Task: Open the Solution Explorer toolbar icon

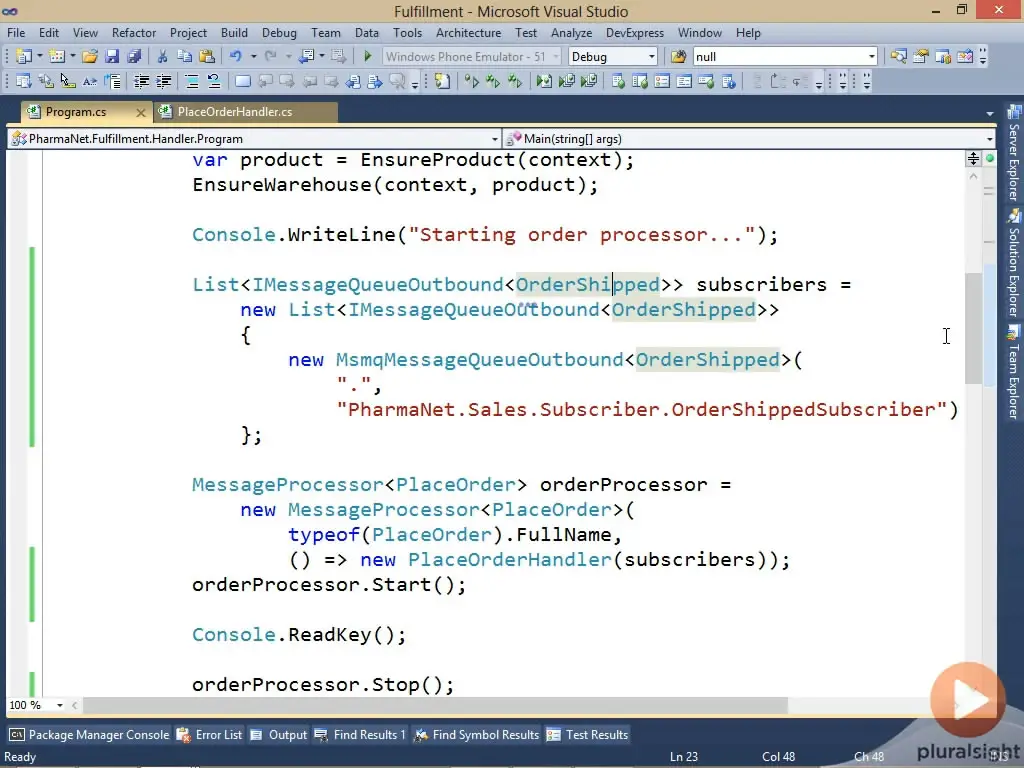Action: [x=899, y=57]
